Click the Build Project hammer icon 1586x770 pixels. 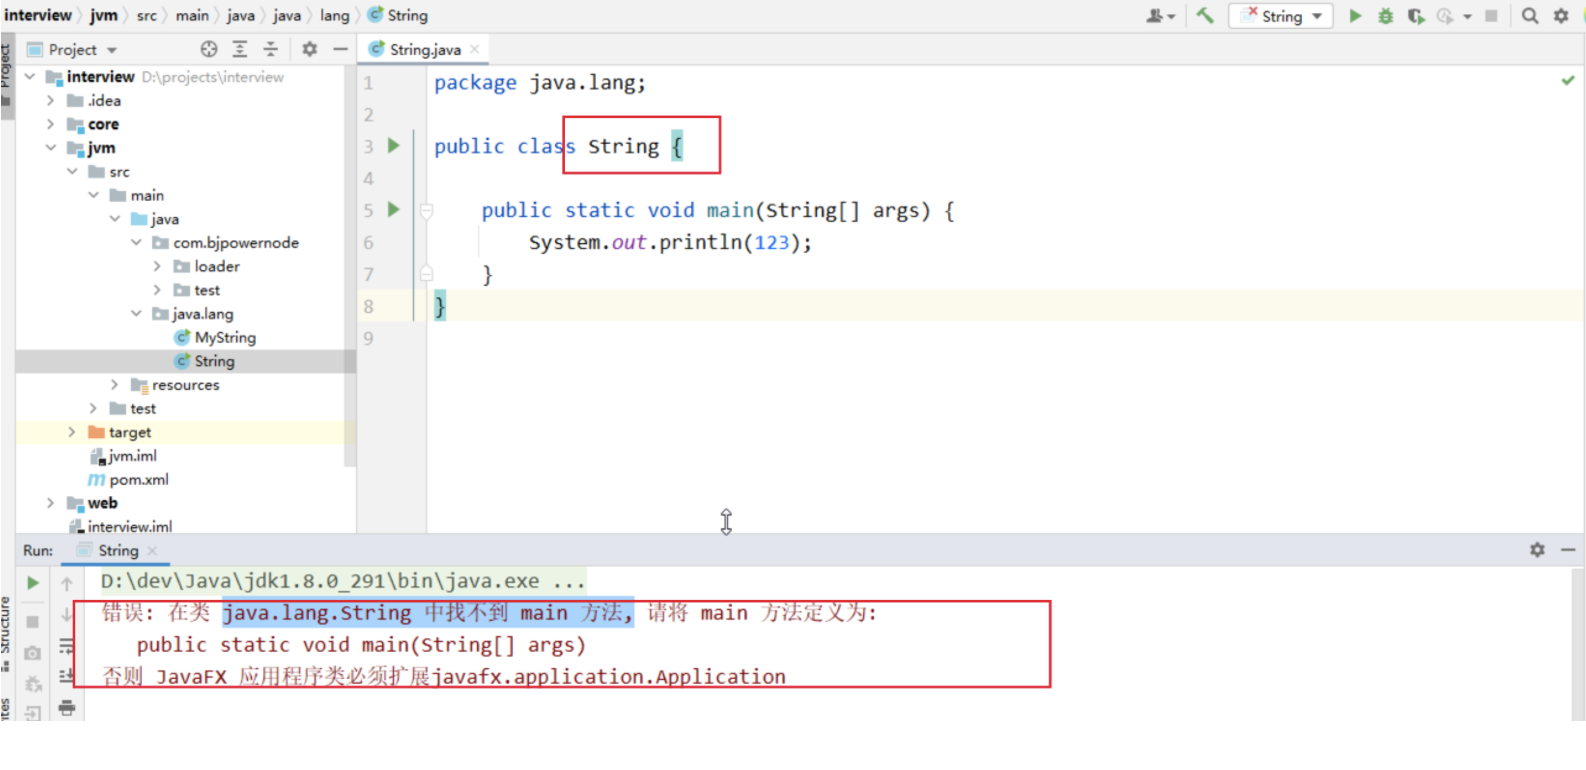(x=1205, y=15)
